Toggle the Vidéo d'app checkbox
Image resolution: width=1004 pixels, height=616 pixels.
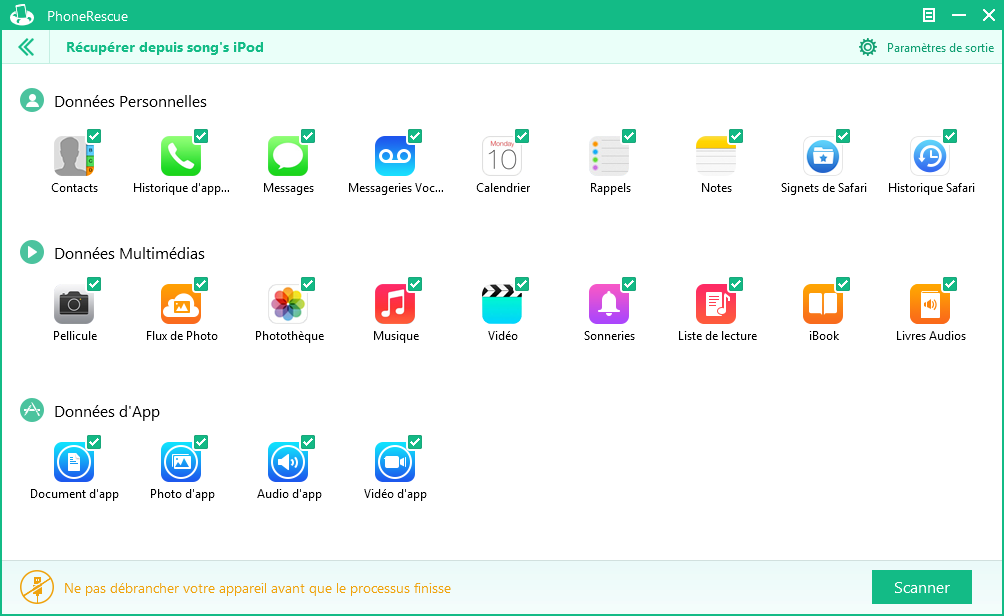tap(415, 442)
